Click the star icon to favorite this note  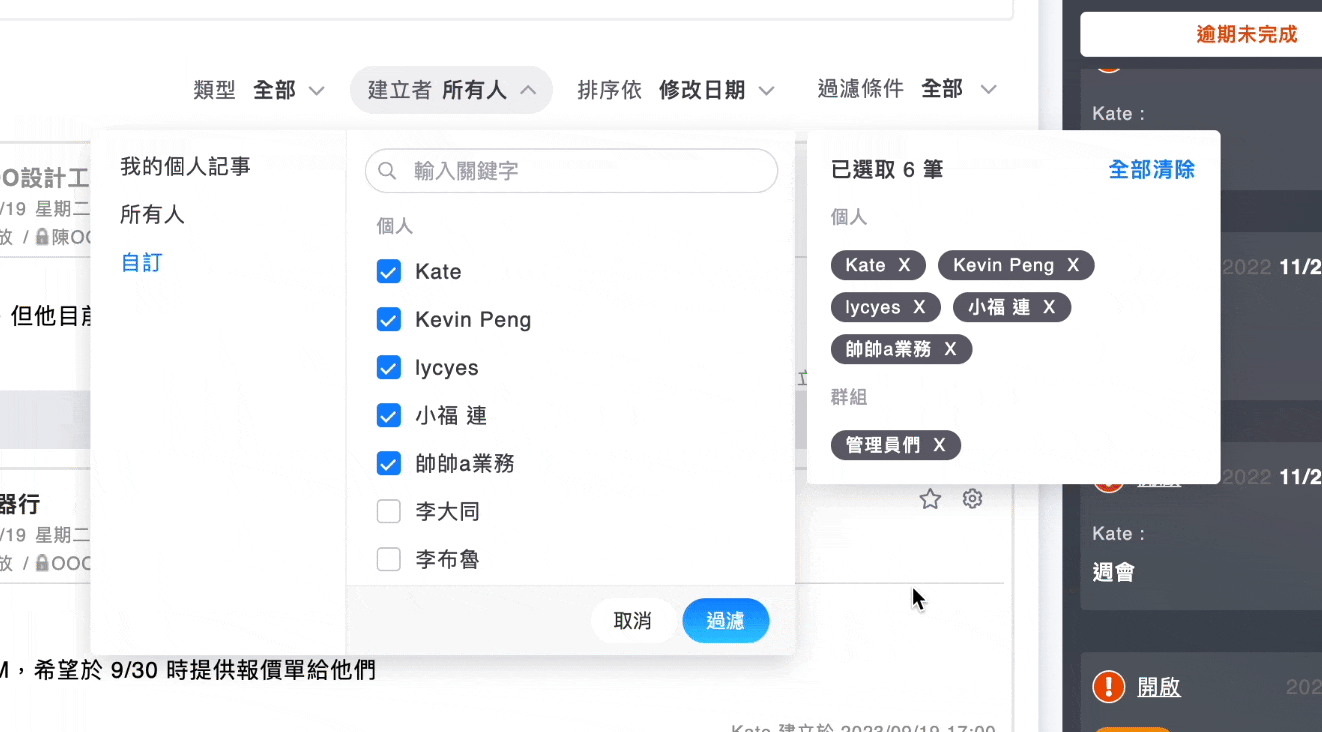tap(930, 498)
